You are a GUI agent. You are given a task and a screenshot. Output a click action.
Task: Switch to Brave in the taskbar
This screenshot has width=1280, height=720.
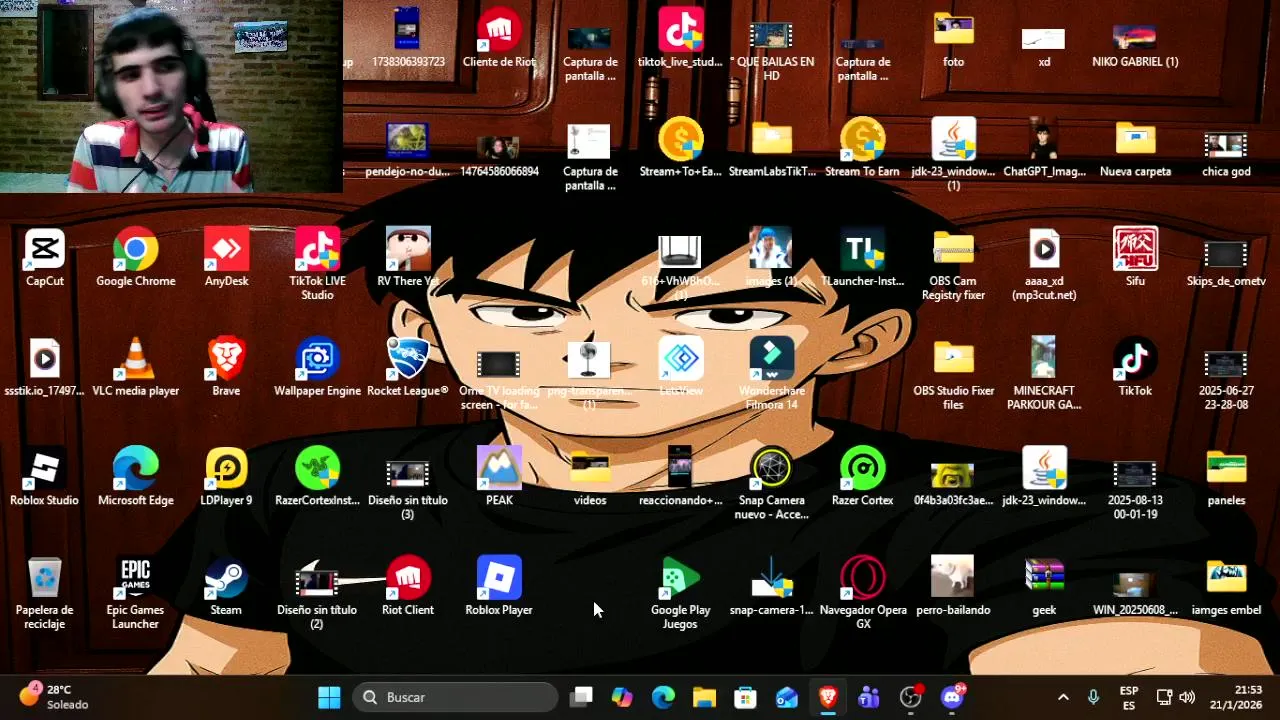pyautogui.click(x=828, y=697)
